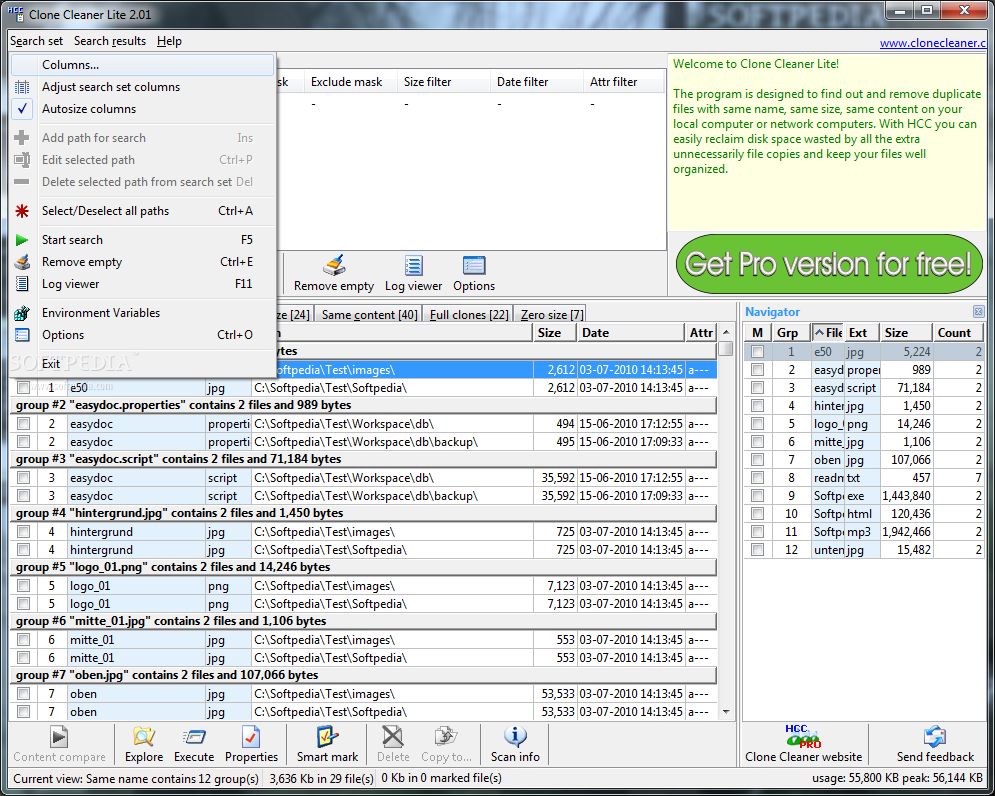The height and width of the screenshot is (796, 995).
Task: Close the Navigator panel with its corner icon
Action: [x=978, y=312]
